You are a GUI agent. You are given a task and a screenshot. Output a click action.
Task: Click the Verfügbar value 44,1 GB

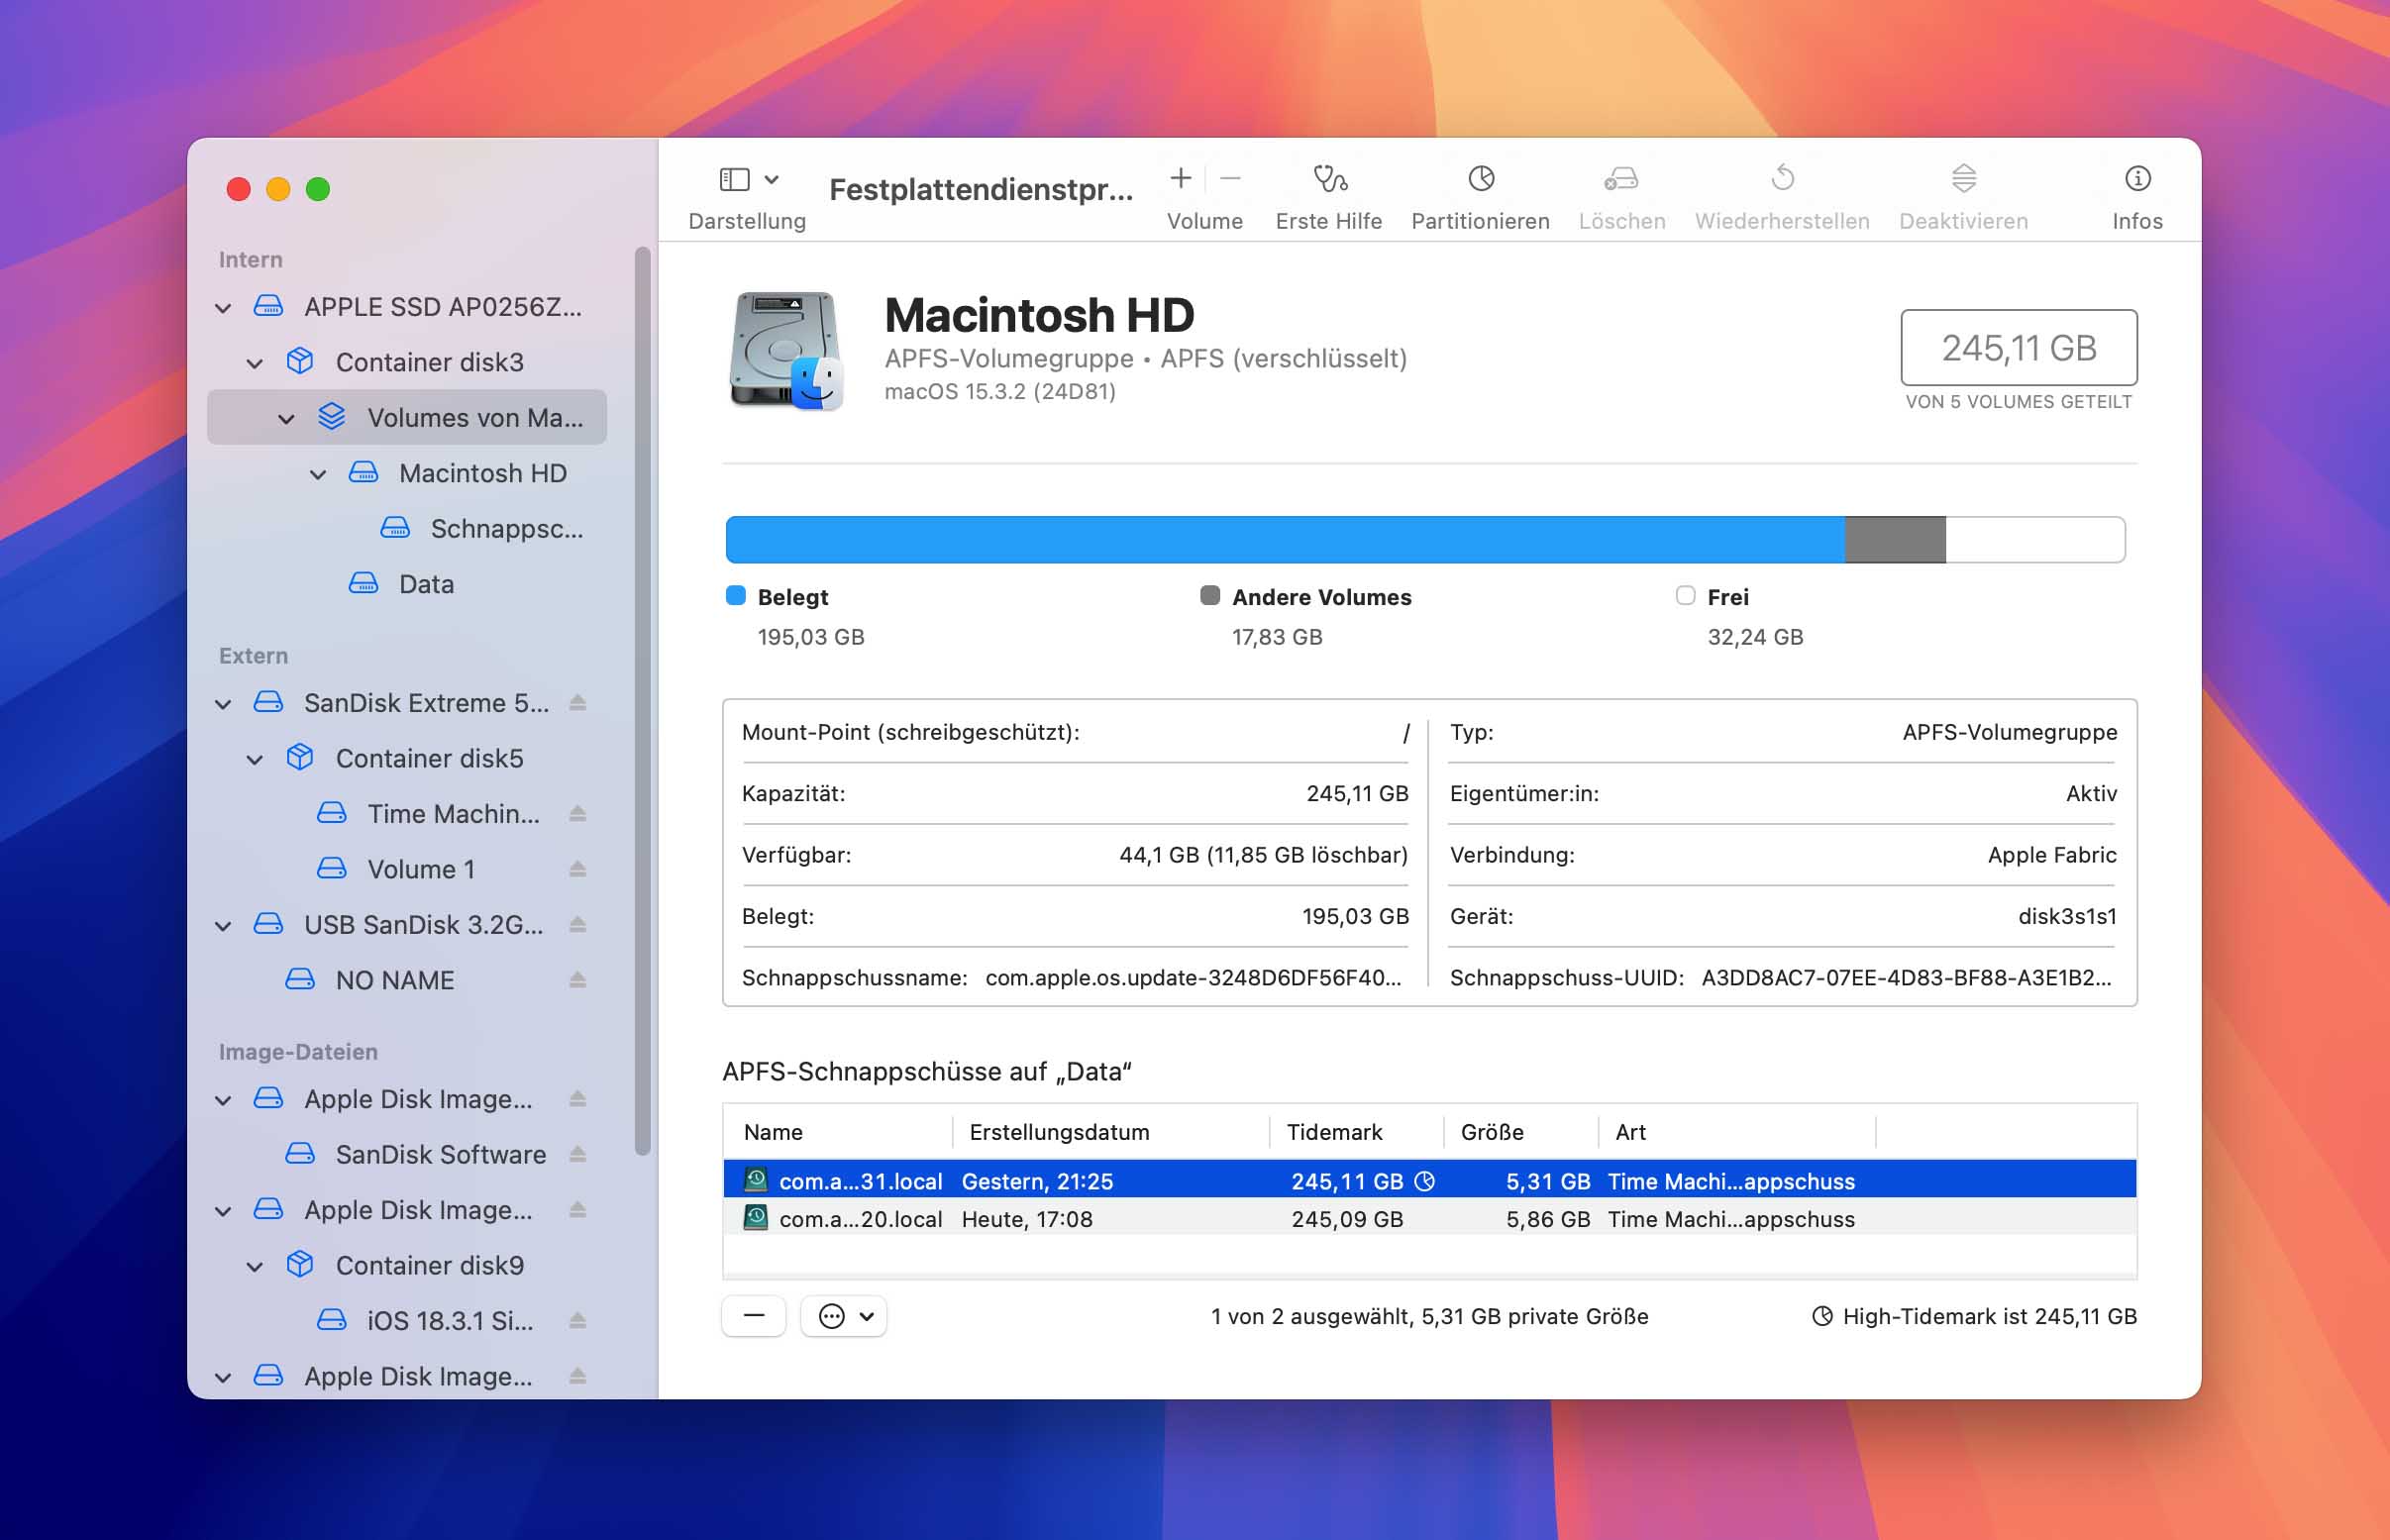(1264, 855)
